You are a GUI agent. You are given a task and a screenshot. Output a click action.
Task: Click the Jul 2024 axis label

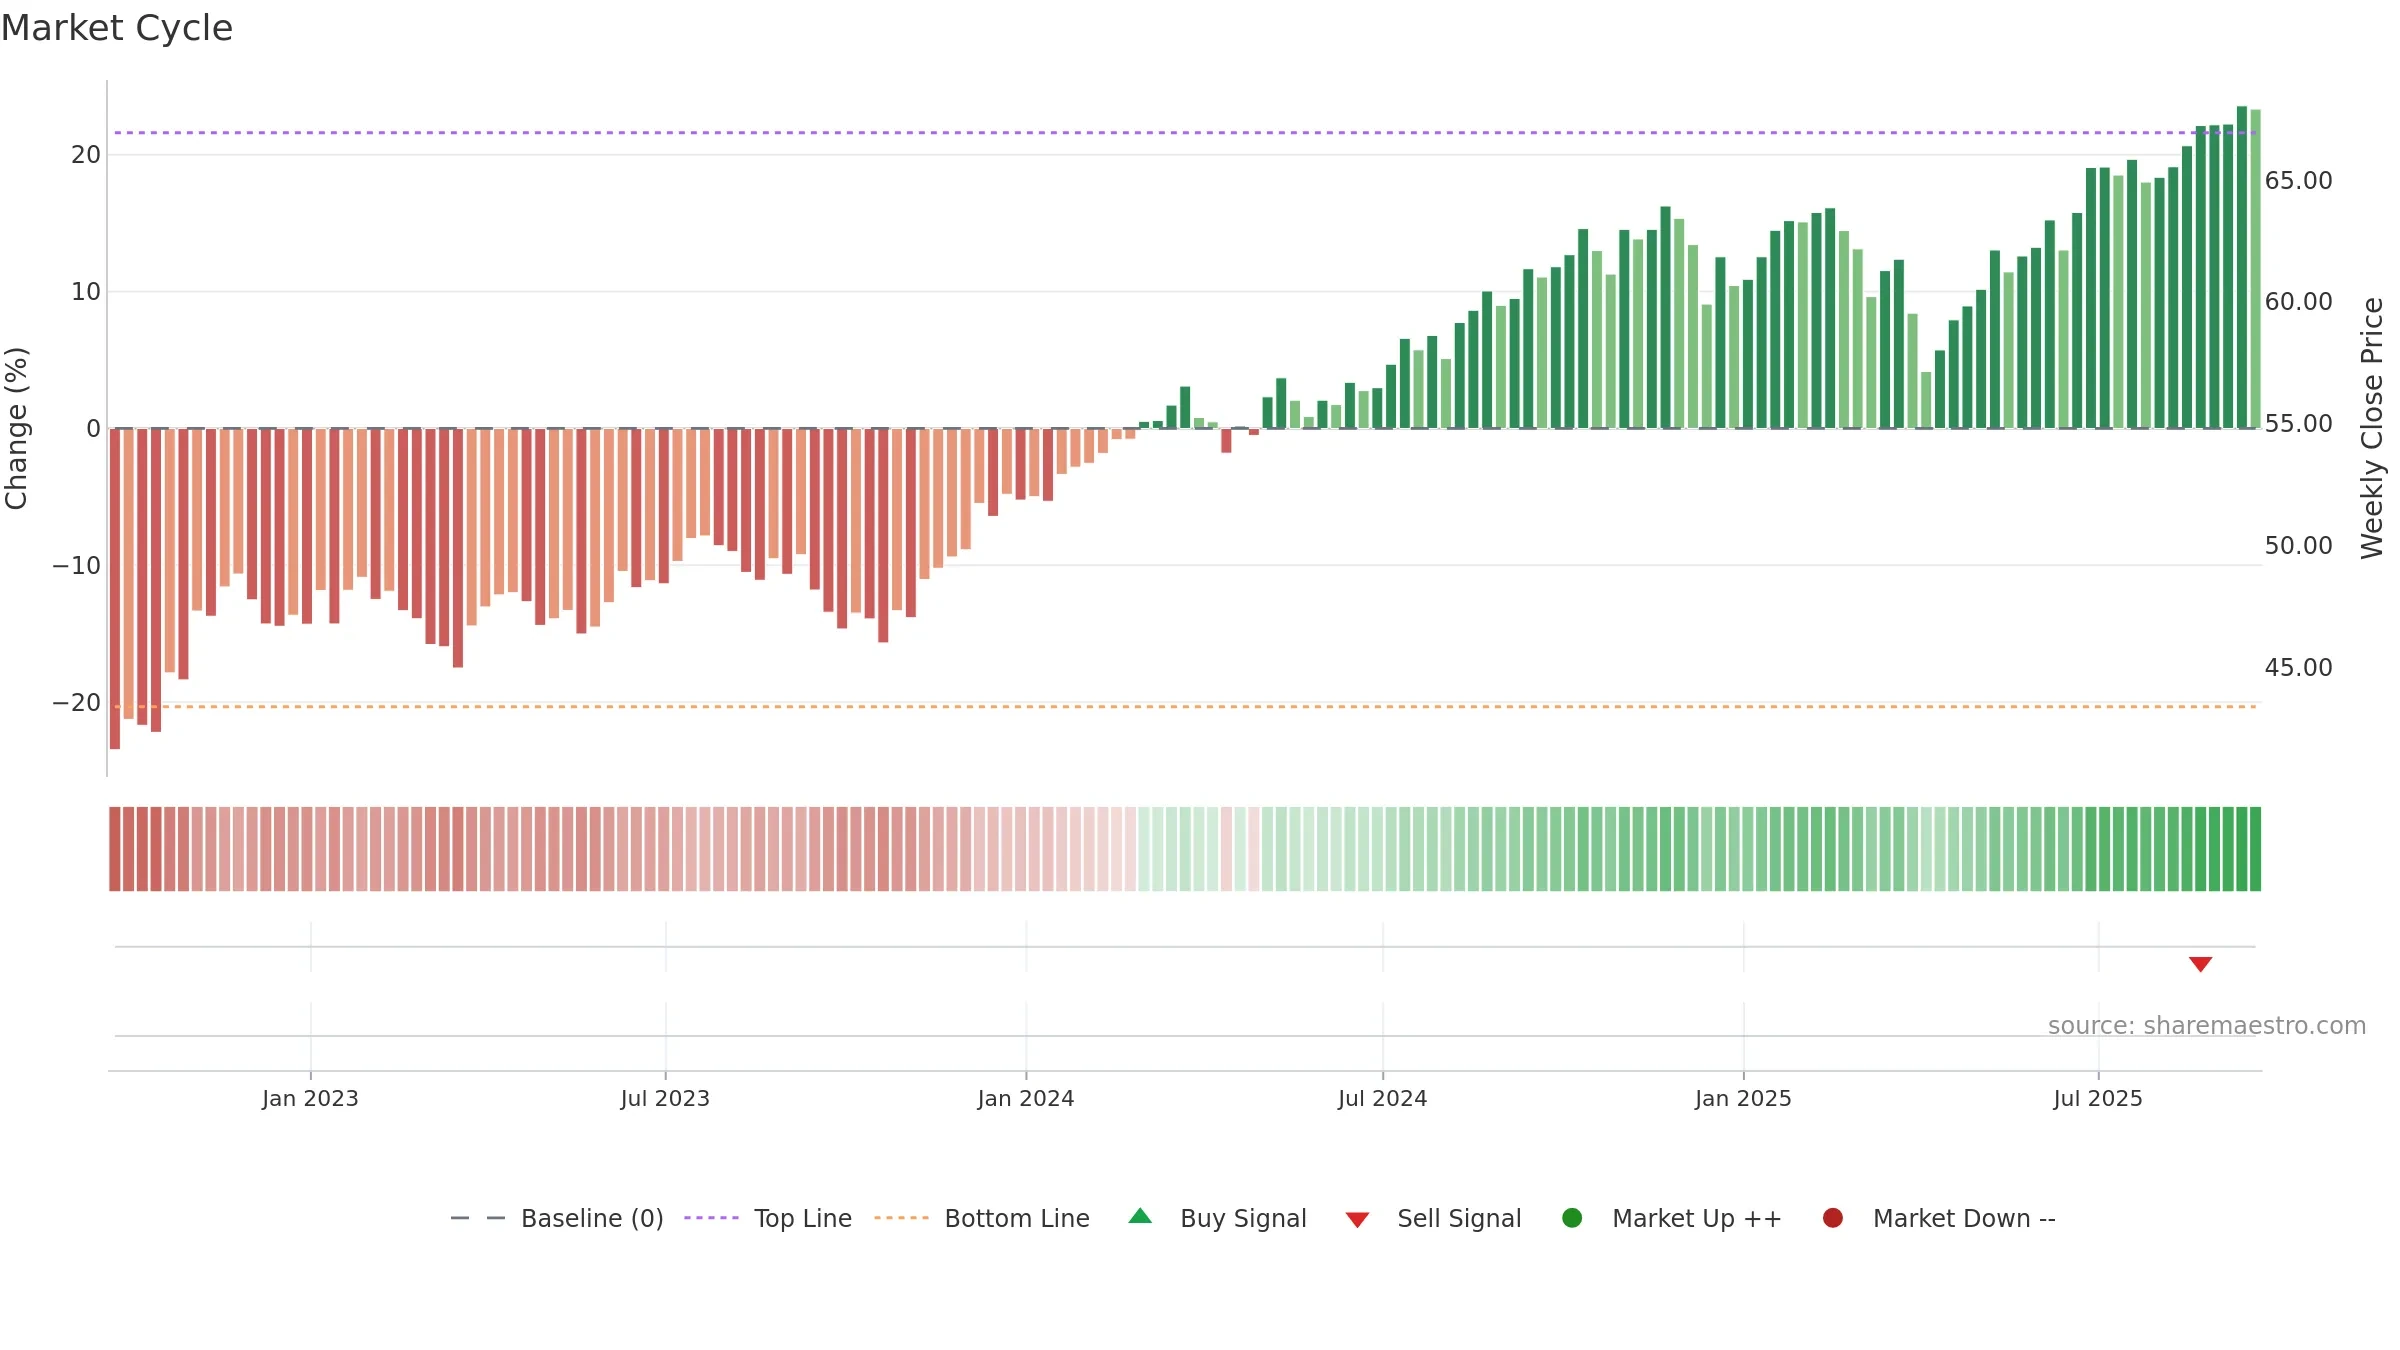[1383, 1099]
